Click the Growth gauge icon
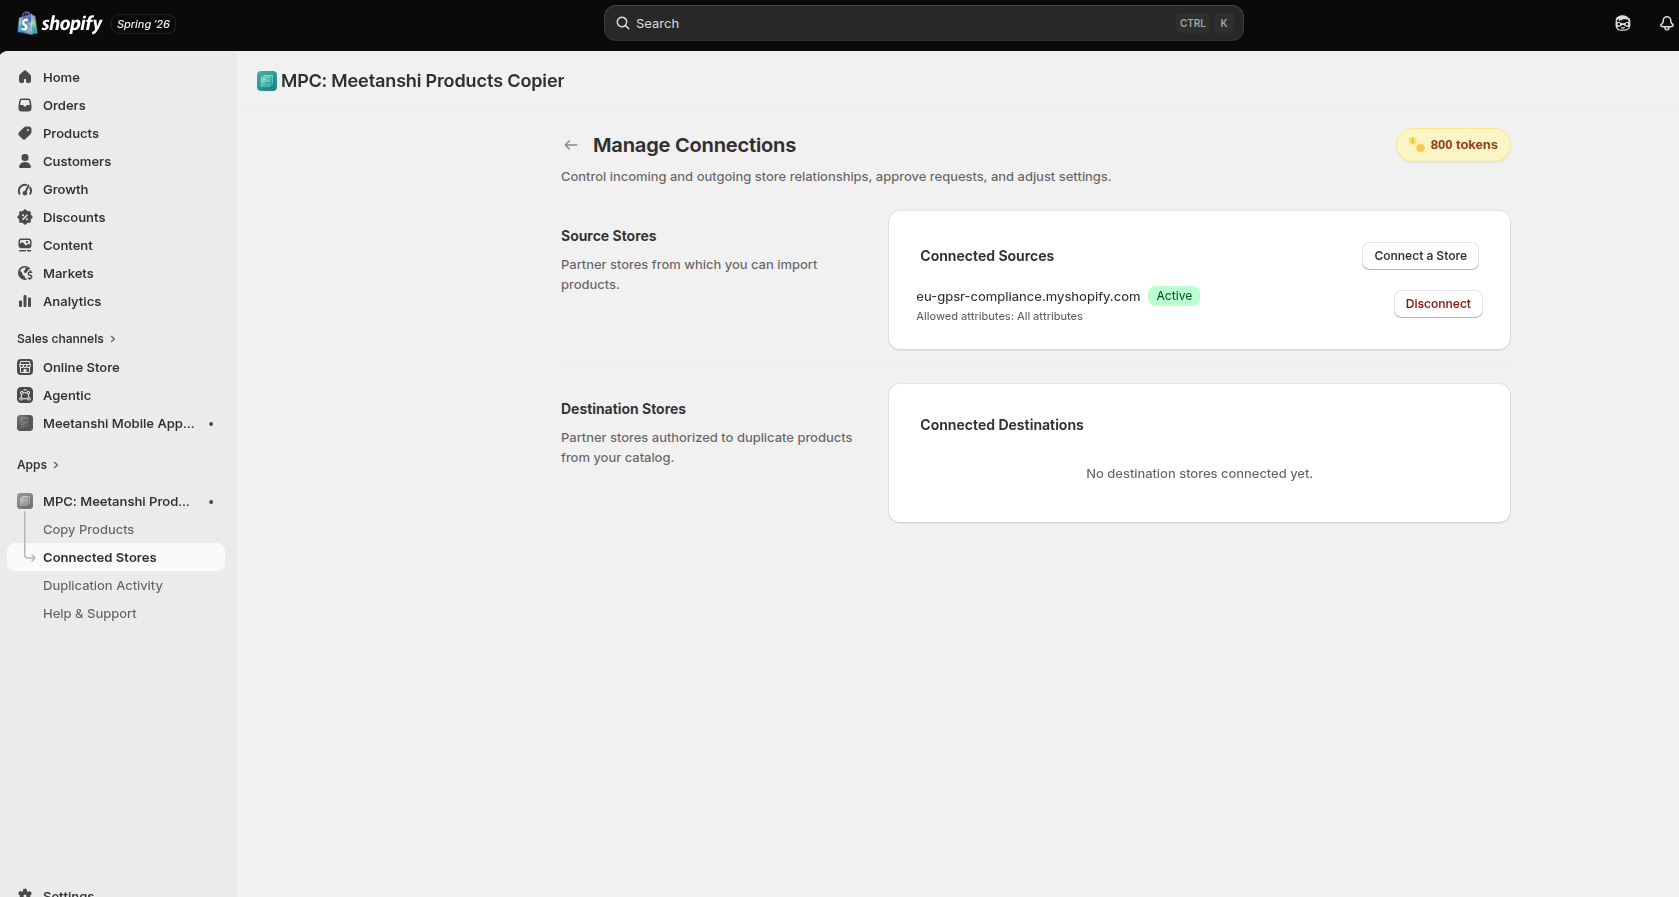This screenshot has height=897, width=1679. pos(25,189)
